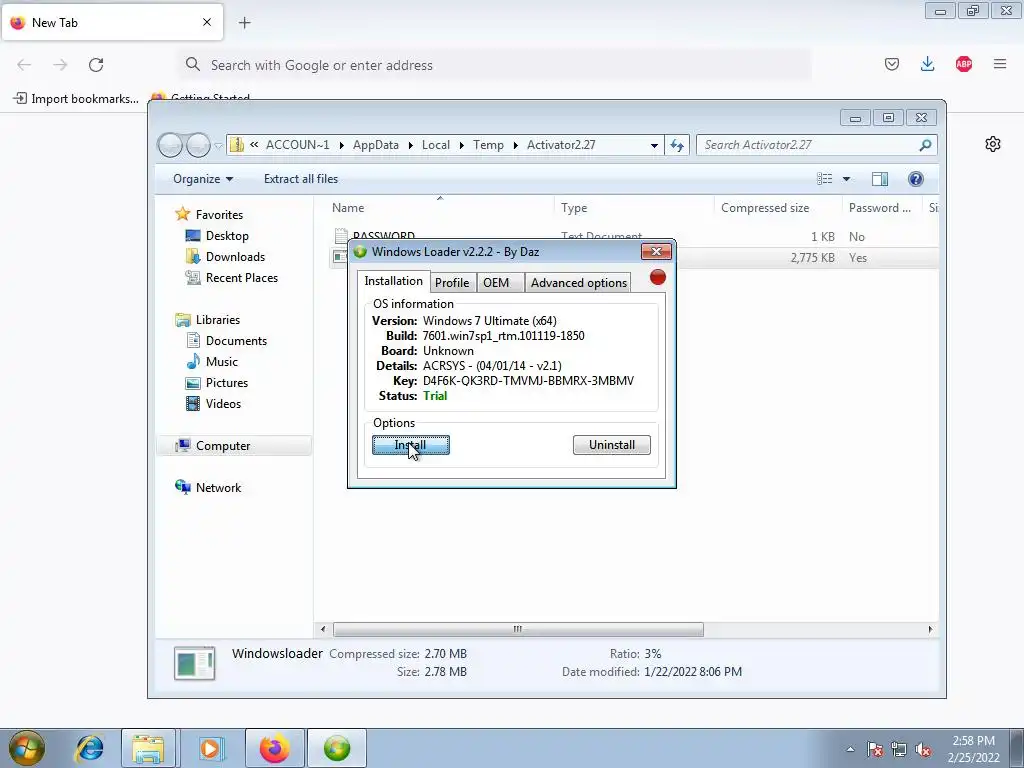
Task: Close the New Tab tab
Action: coord(206,22)
